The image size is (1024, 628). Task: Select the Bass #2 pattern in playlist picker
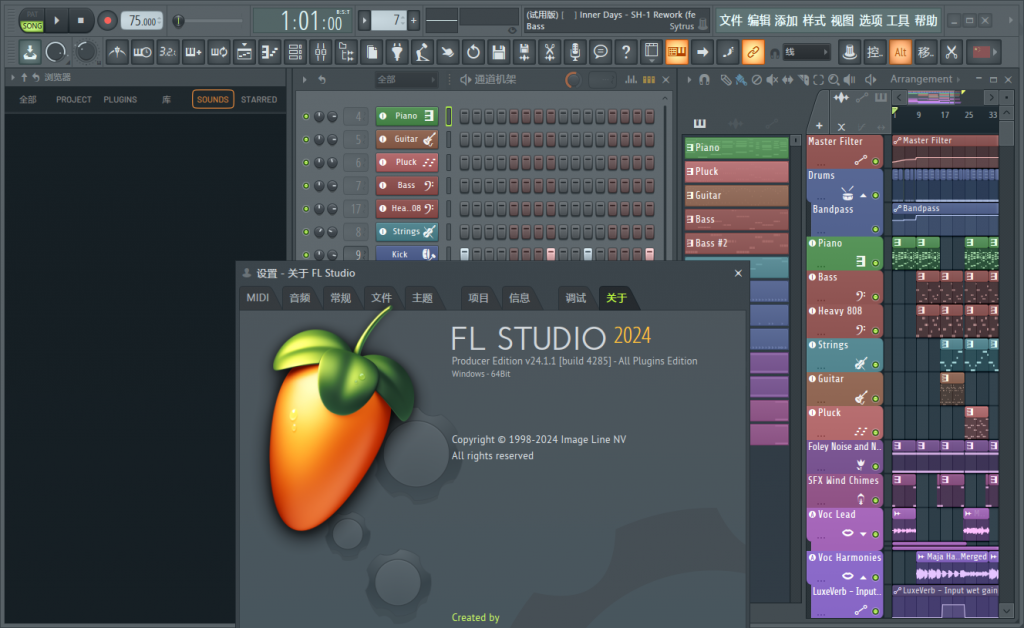[736, 243]
